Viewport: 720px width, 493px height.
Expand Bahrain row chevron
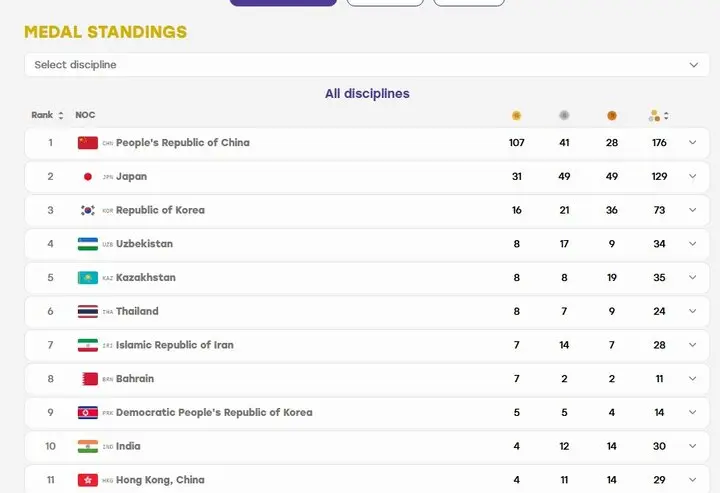tap(692, 379)
